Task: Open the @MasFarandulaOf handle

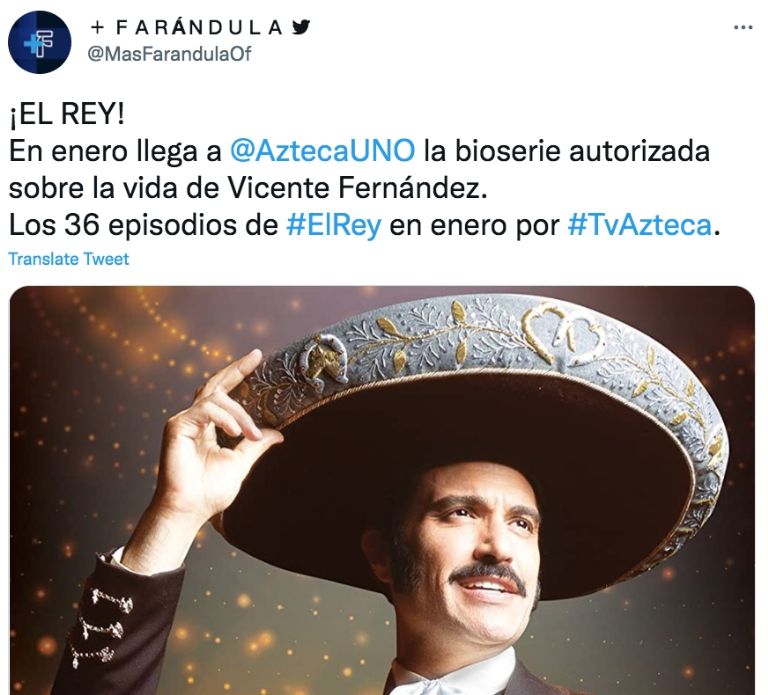Action: pyautogui.click(x=169, y=53)
